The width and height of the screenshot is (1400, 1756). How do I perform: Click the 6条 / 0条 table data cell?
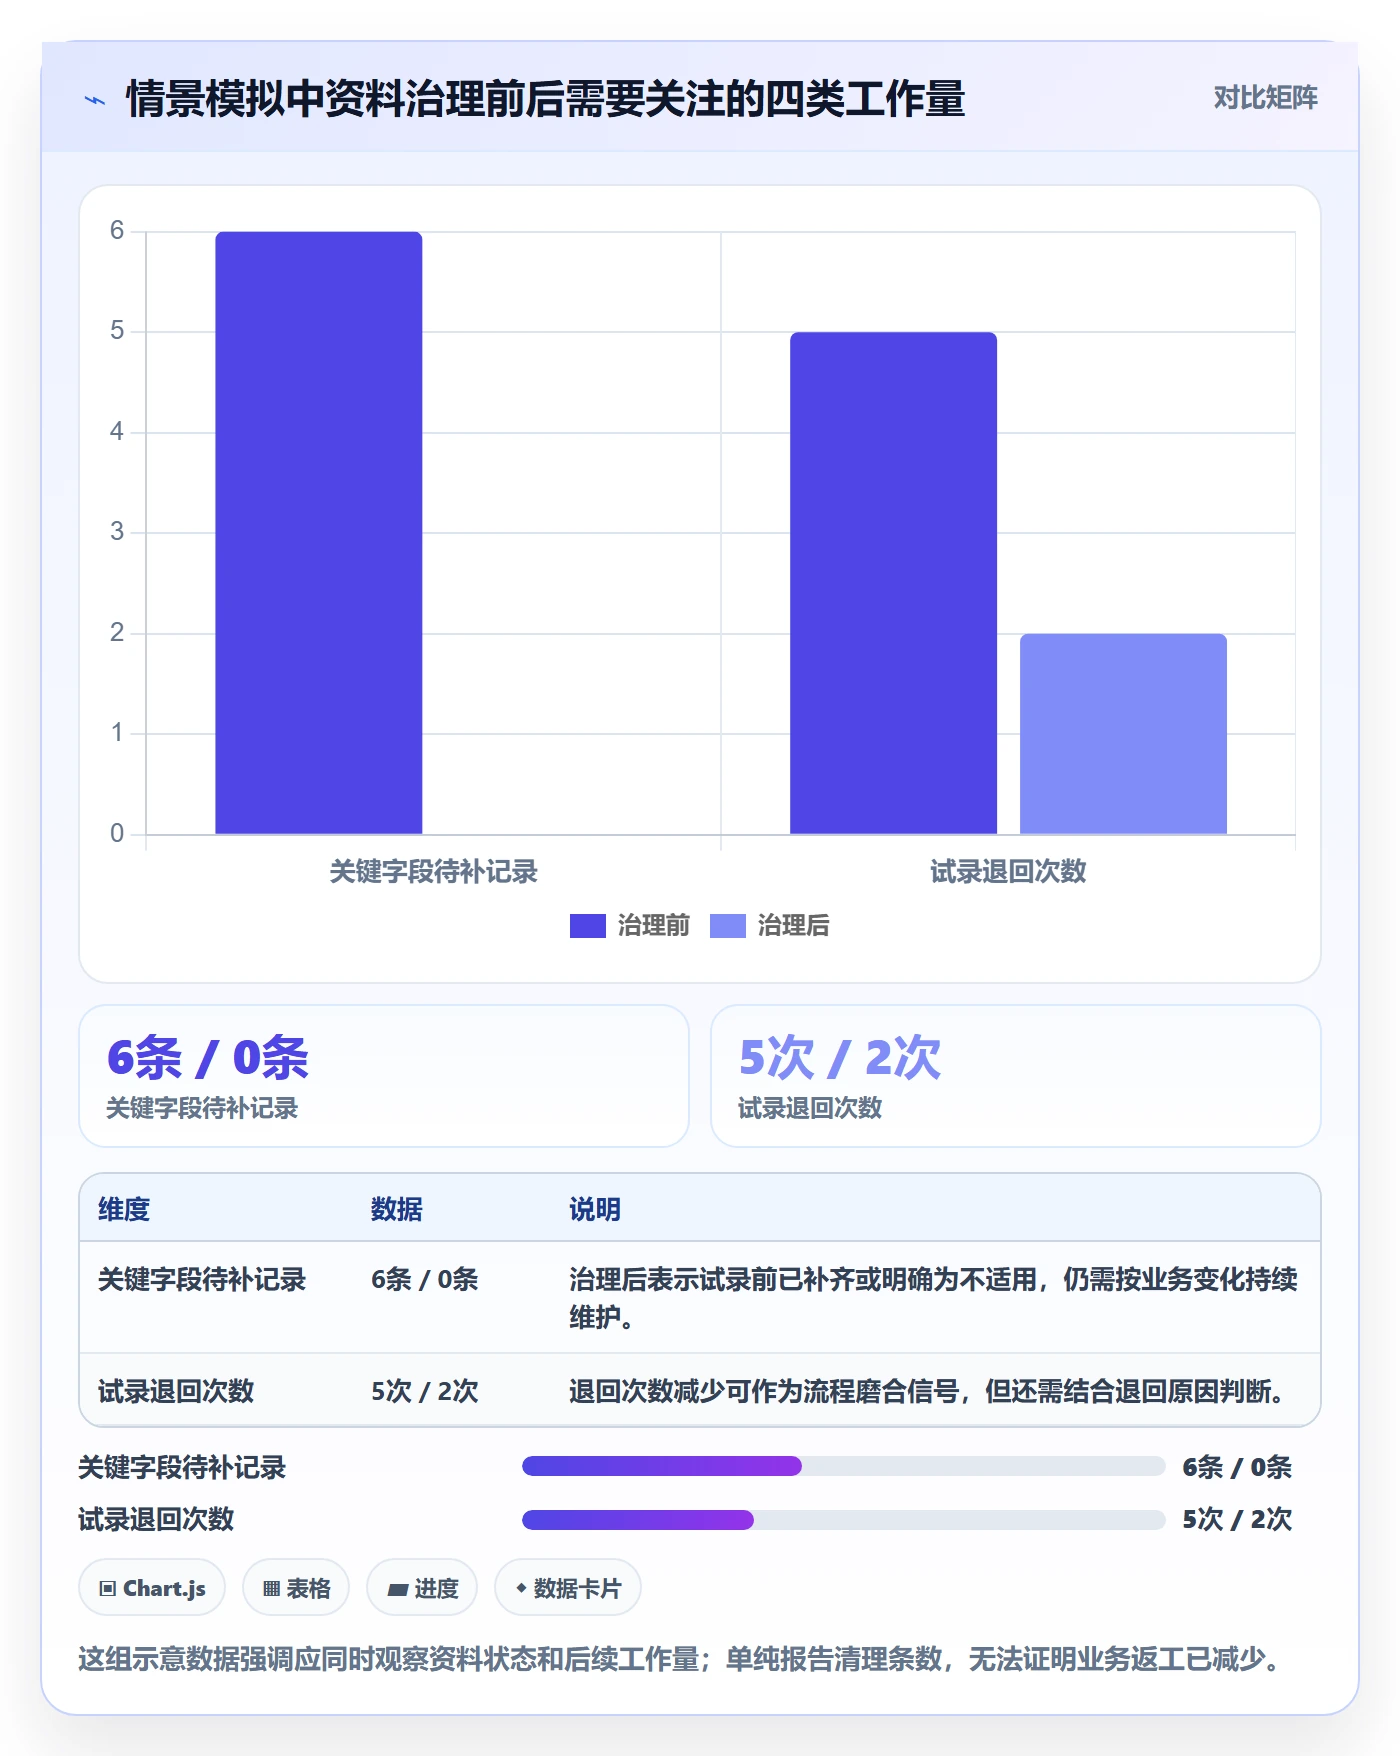[x=424, y=1279]
